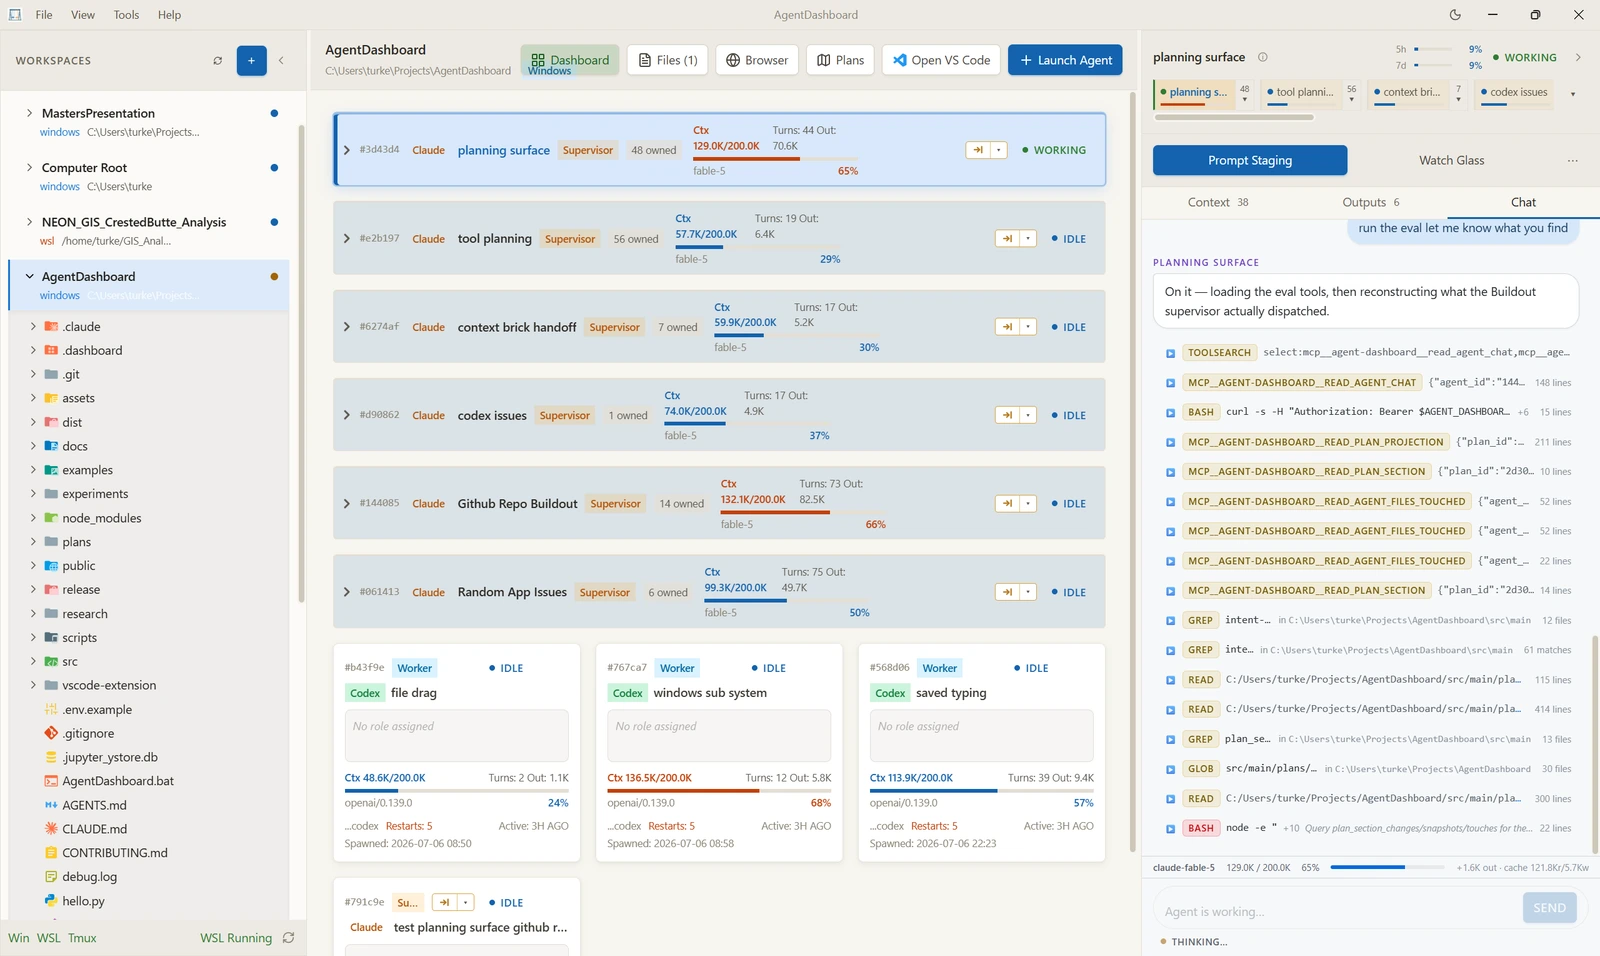Select the codex issues agent tab
1600x956 pixels.
tap(1514, 93)
